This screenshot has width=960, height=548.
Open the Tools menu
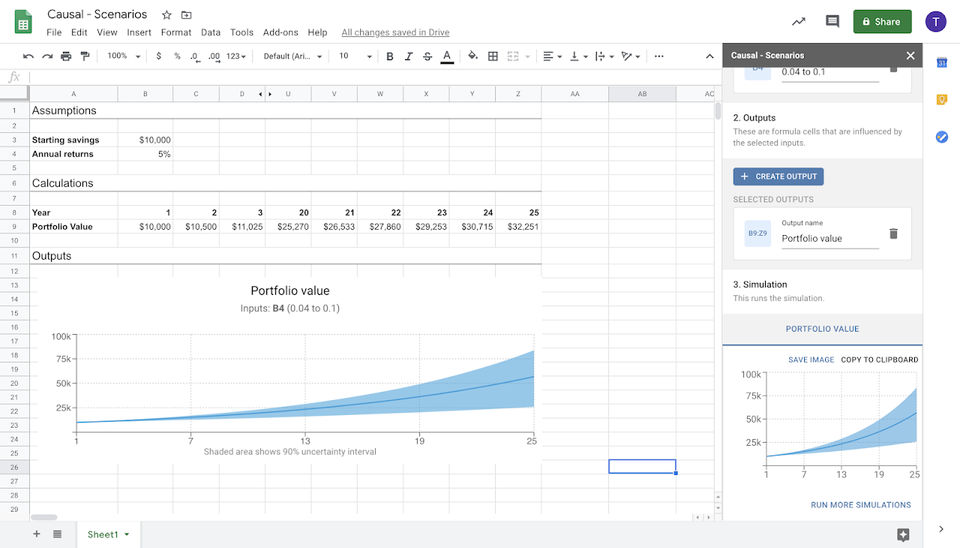point(241,32)
